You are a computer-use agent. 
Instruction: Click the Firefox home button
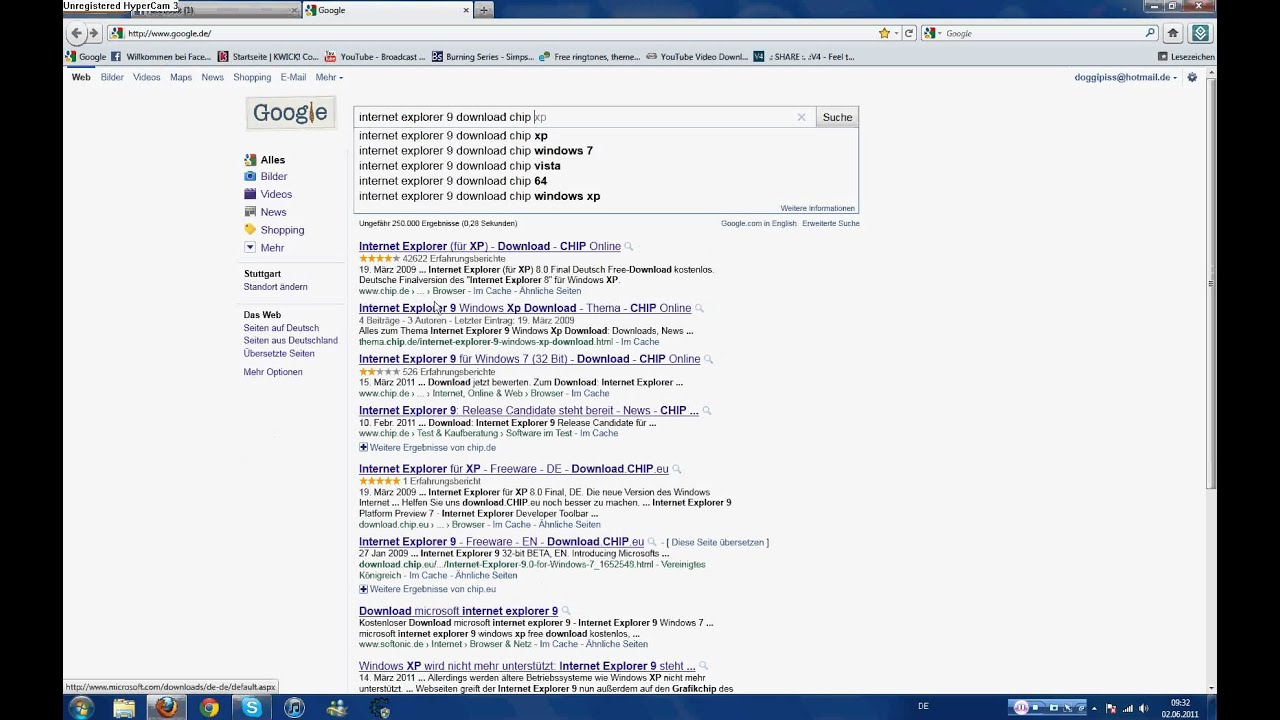click(x=1173, y=33)
